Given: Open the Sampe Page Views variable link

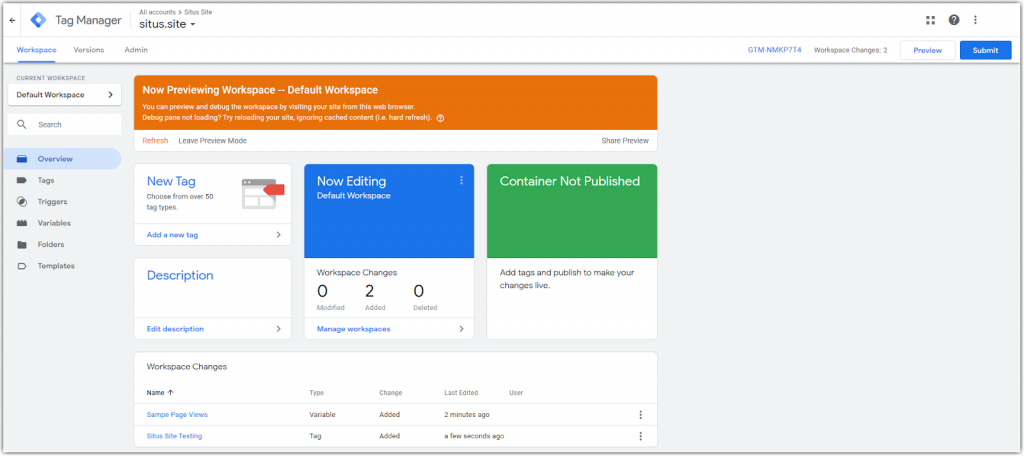Looking at the screenshot, I should pos(177,415).
